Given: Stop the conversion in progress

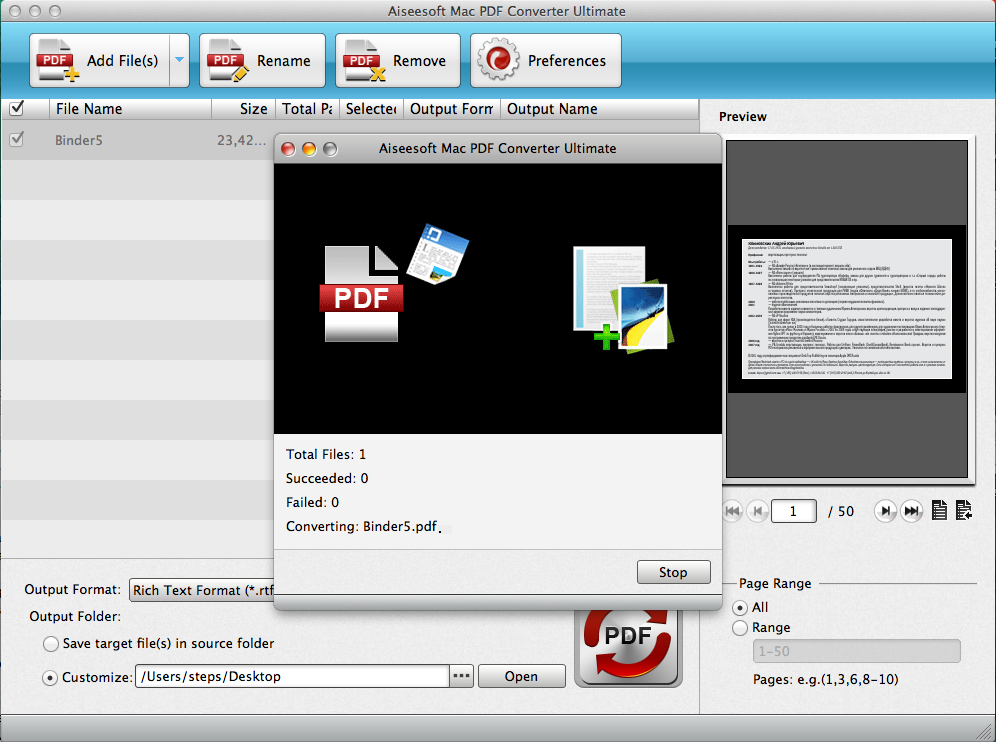Looking at the screenshot, I should 673,572.
